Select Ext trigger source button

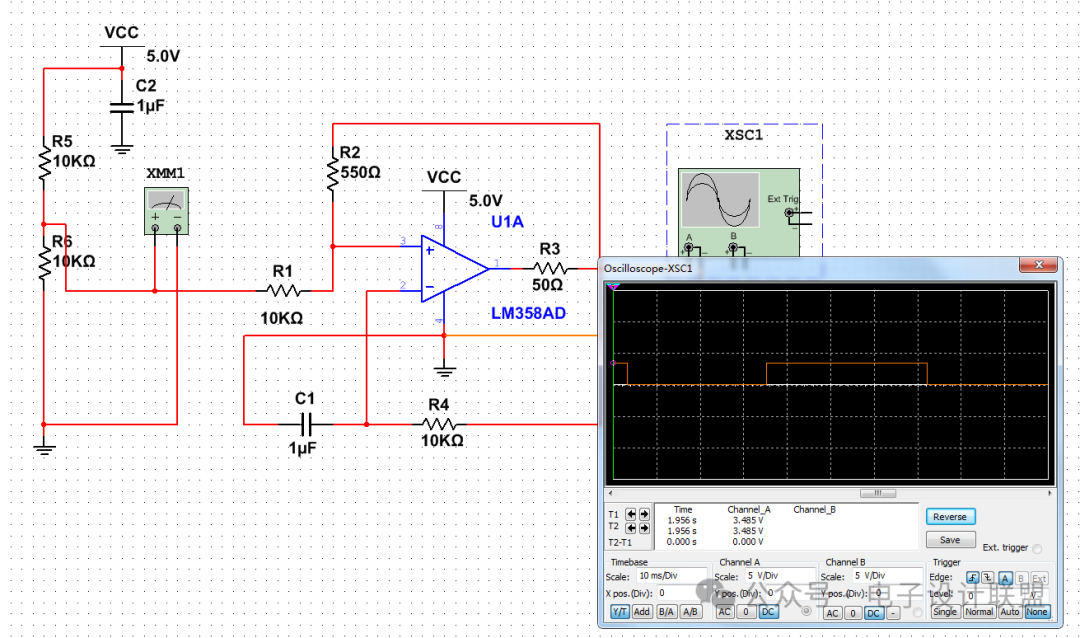(1039, 577)
